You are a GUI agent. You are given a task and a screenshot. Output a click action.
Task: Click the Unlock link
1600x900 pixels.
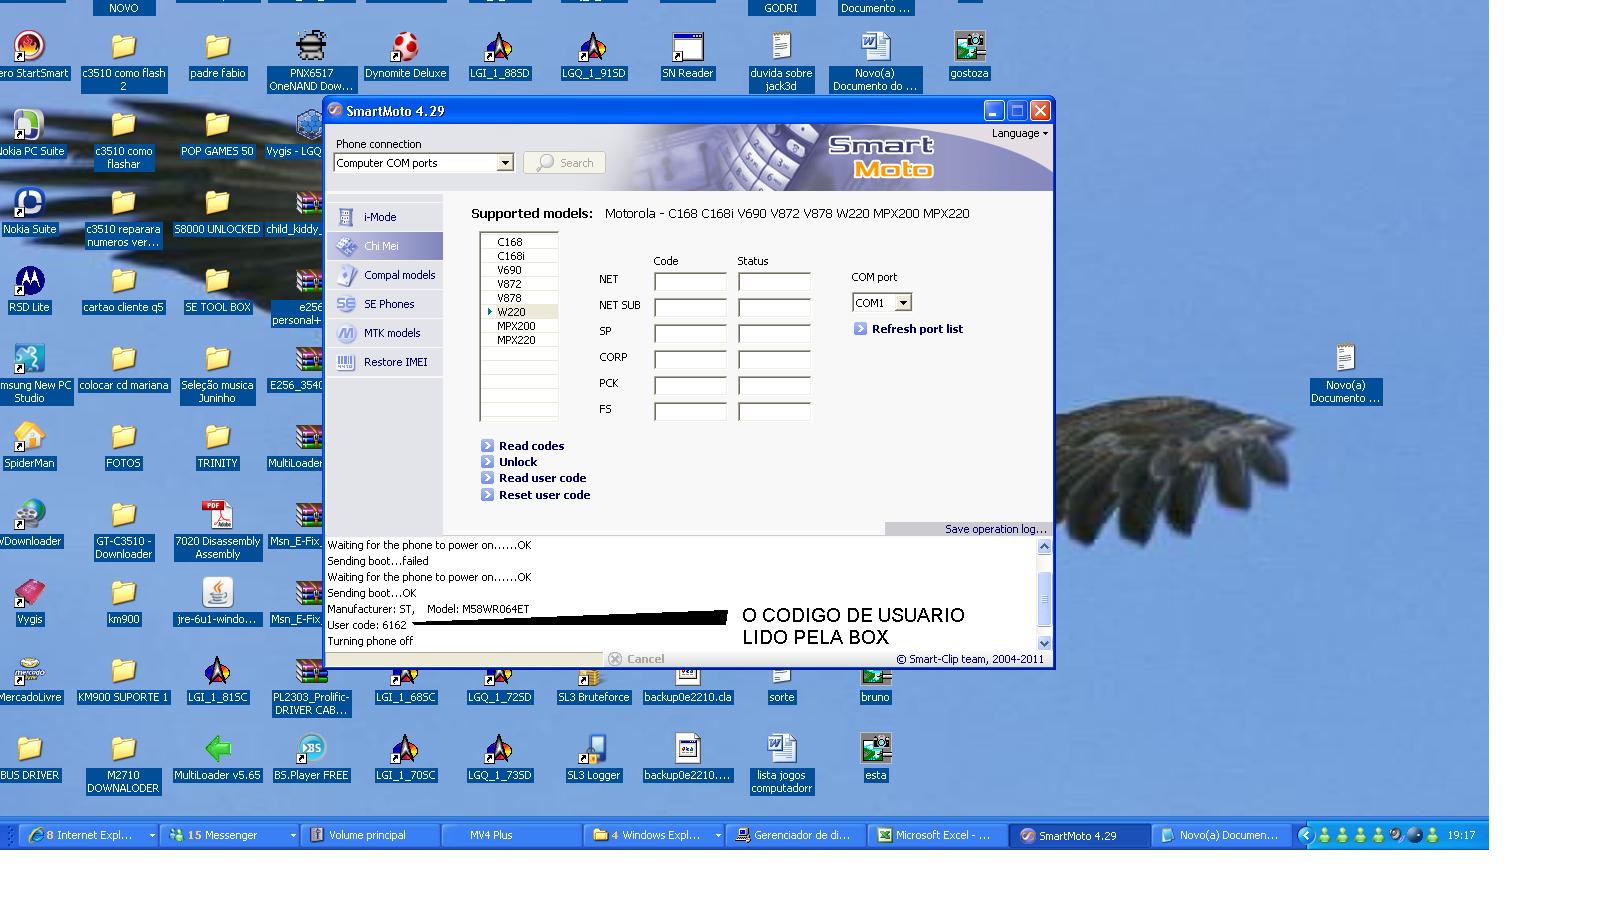[518, 462]
